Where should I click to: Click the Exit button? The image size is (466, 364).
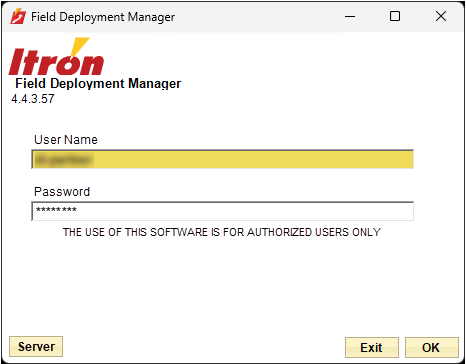pos(372,348)
